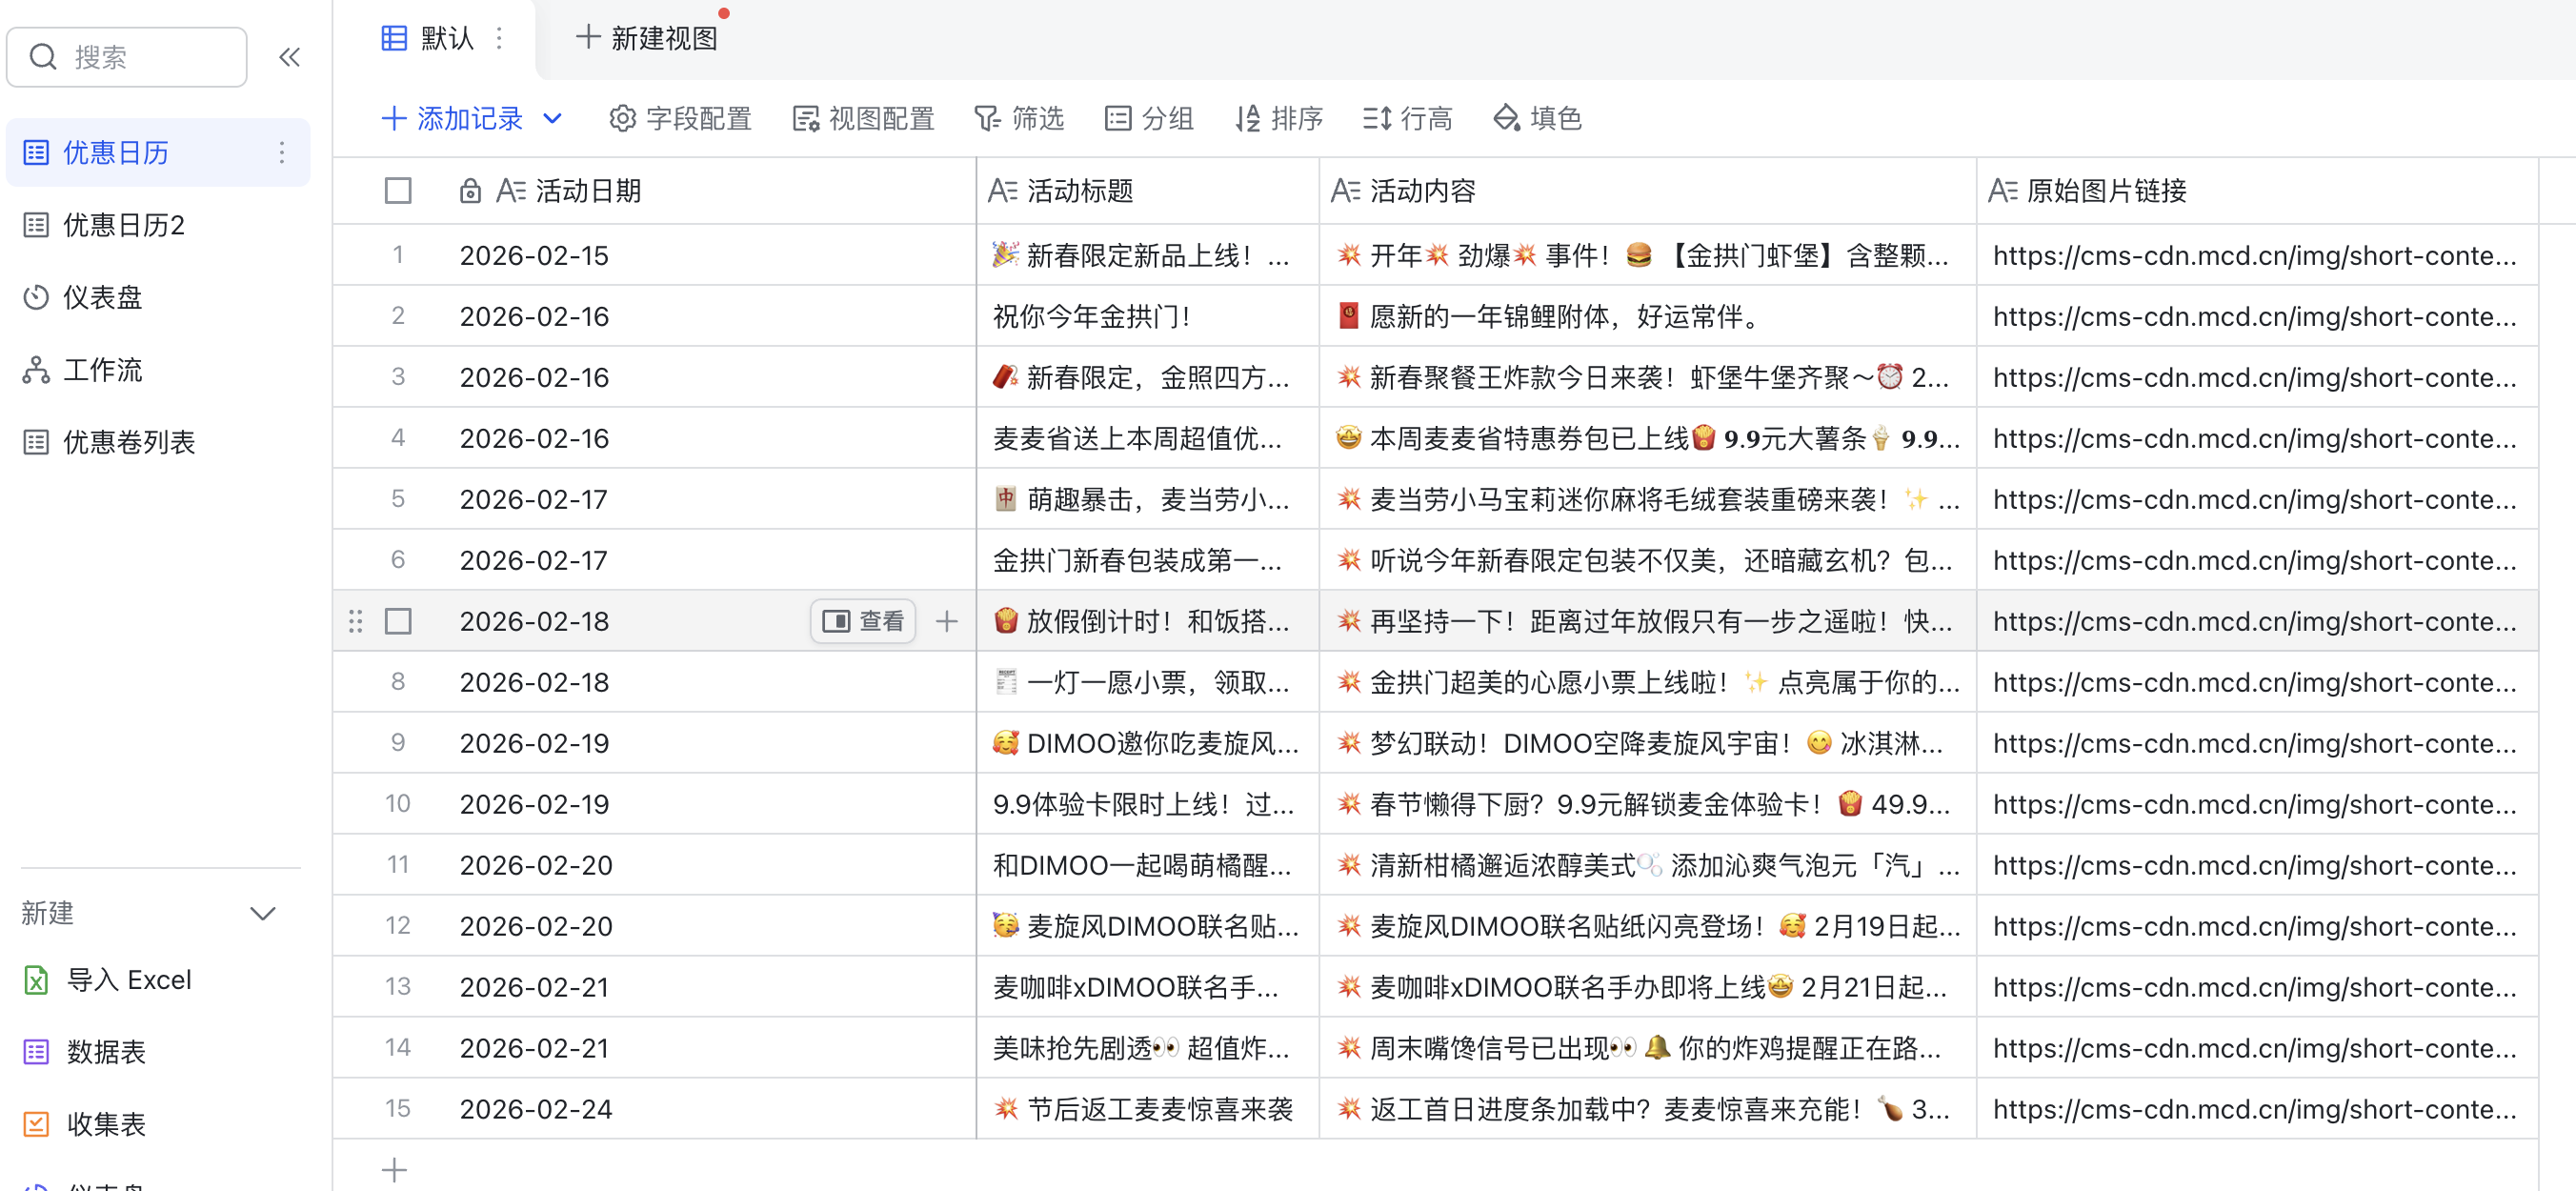The width and height of the screenshot is (2576, 1191).
Task: Switch to 优惠日历2 table
Action: click(123, 225)
